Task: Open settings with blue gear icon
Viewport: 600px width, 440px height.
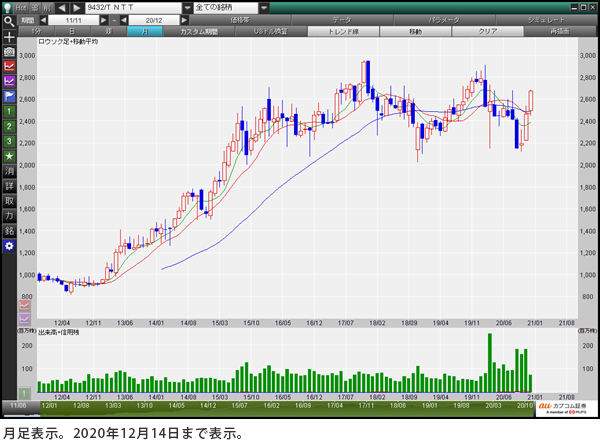Action: (9, 246)
